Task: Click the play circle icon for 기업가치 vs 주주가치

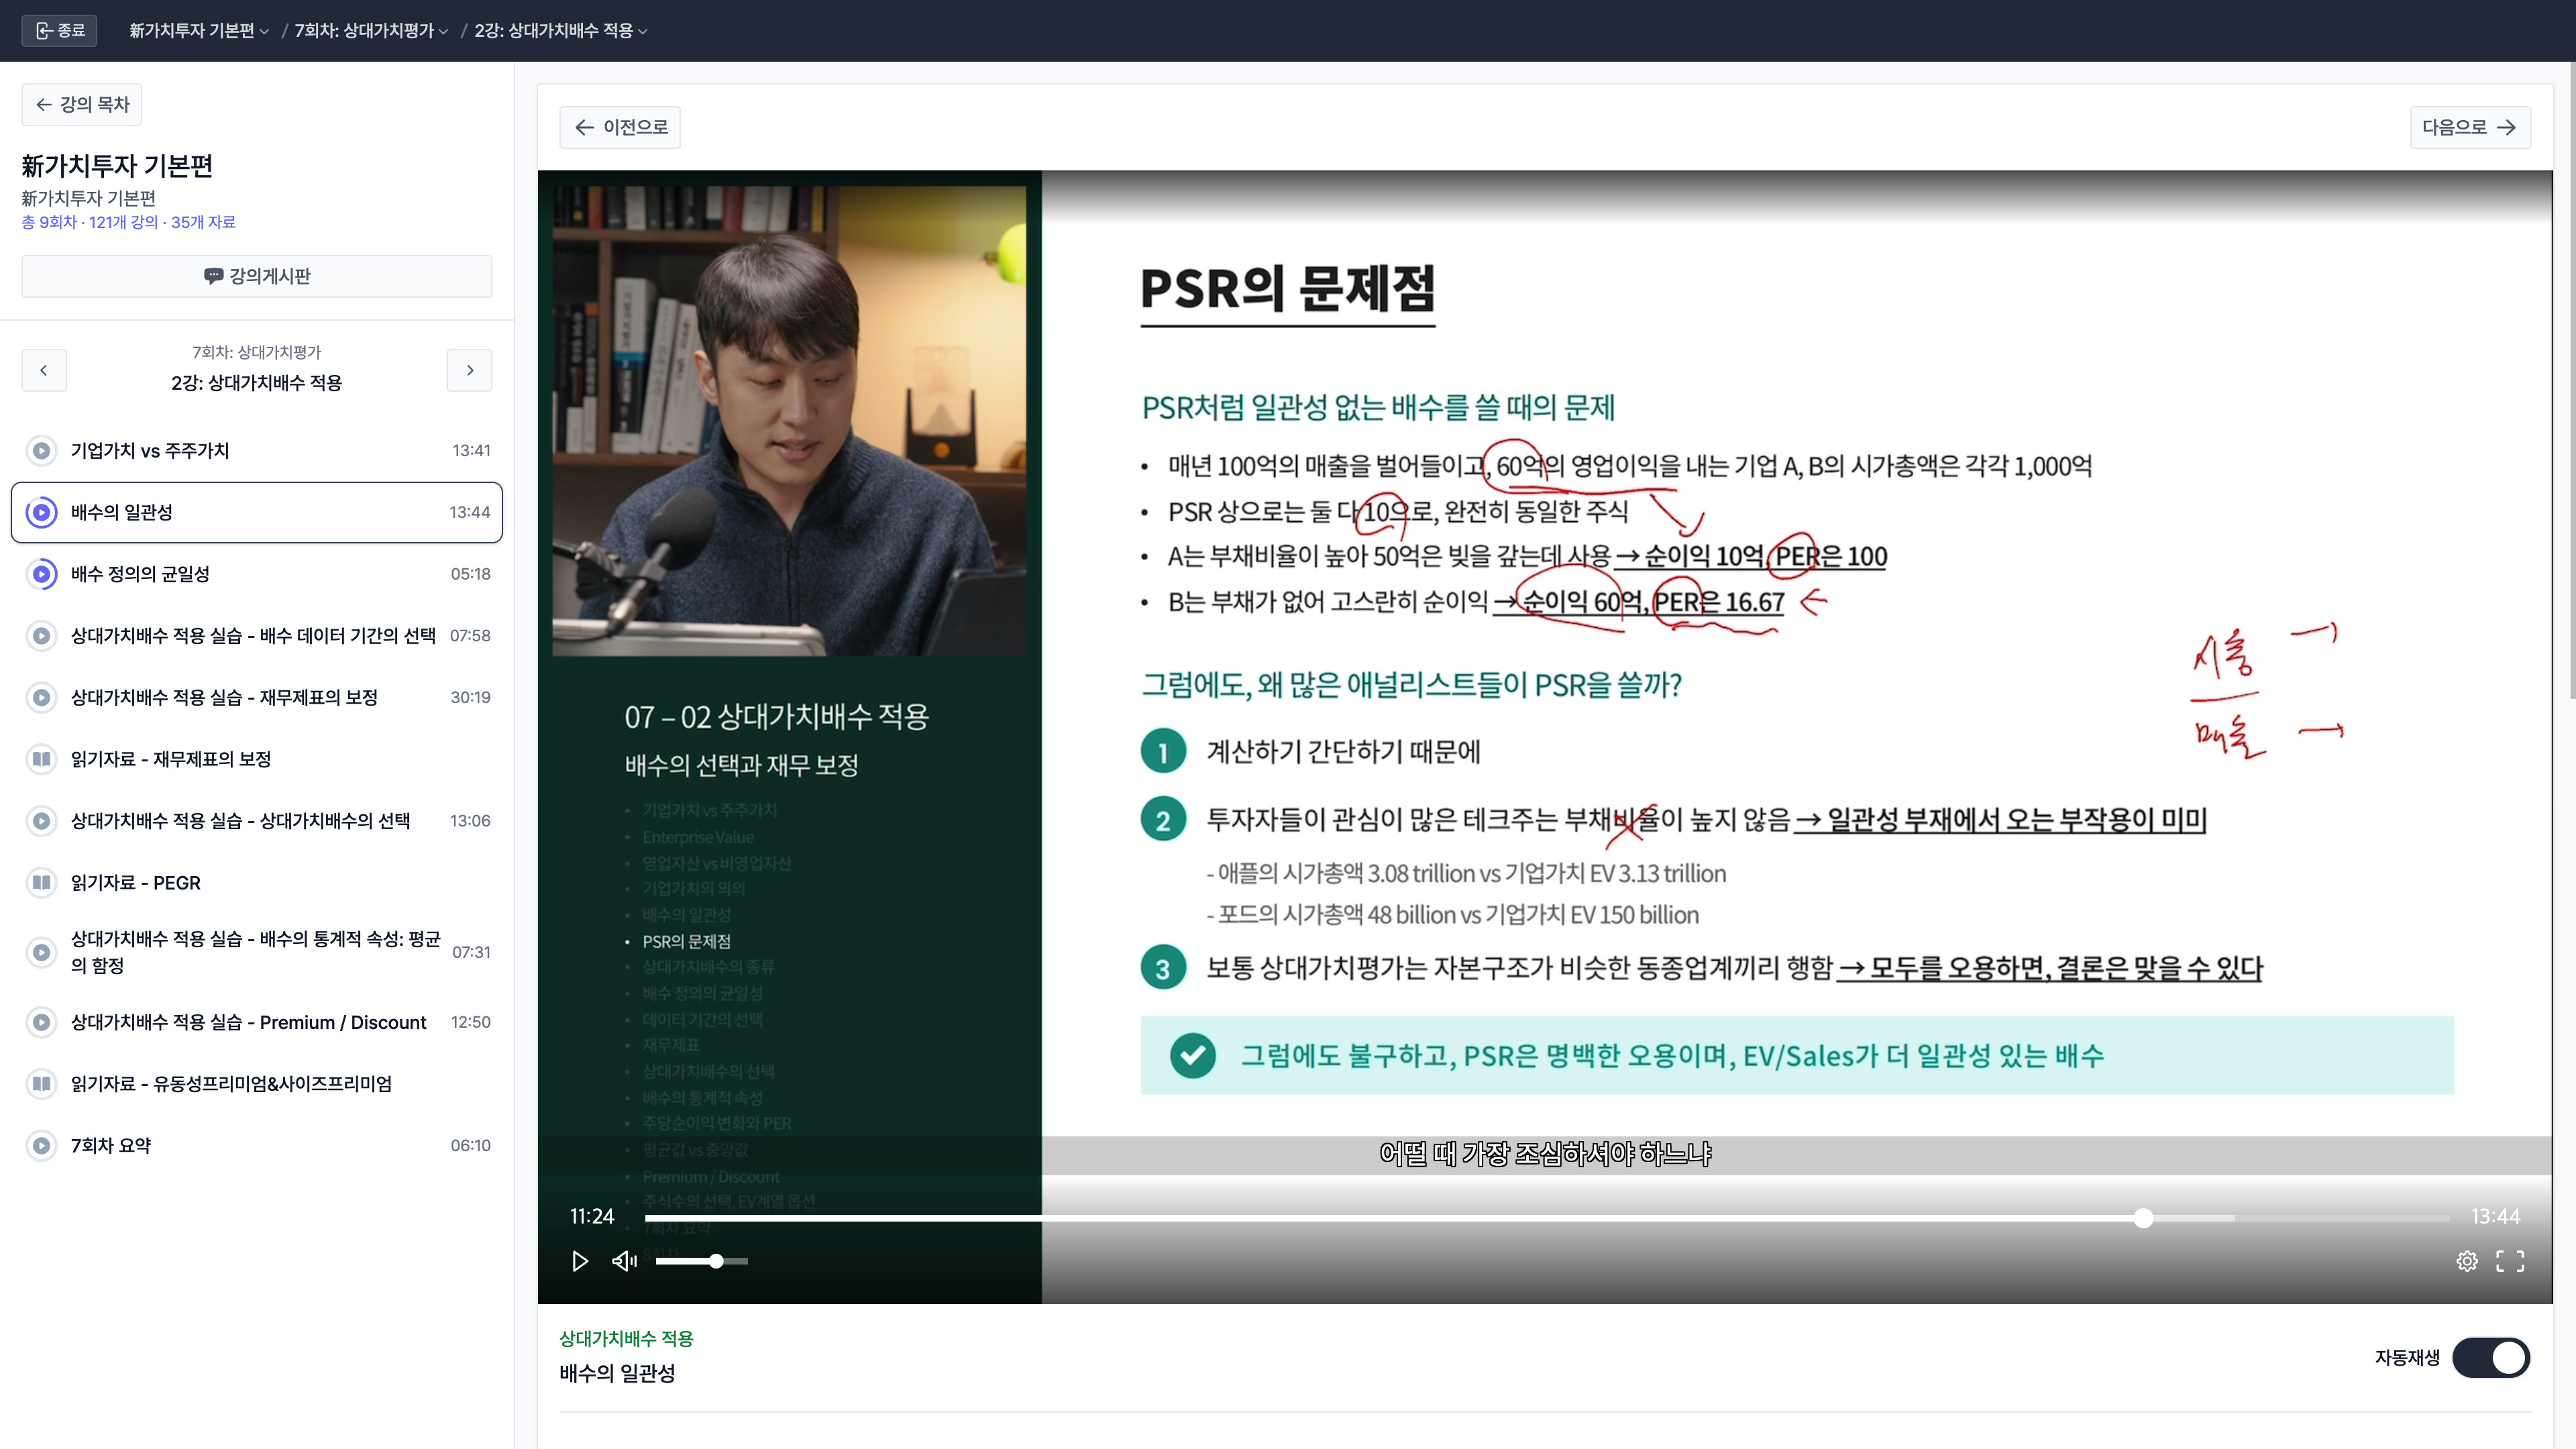Action: coord(41,450)
